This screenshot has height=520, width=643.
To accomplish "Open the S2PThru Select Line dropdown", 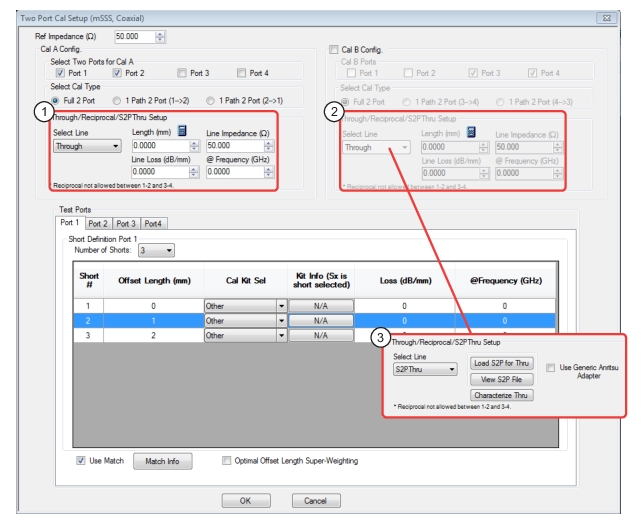I will 425,369.
